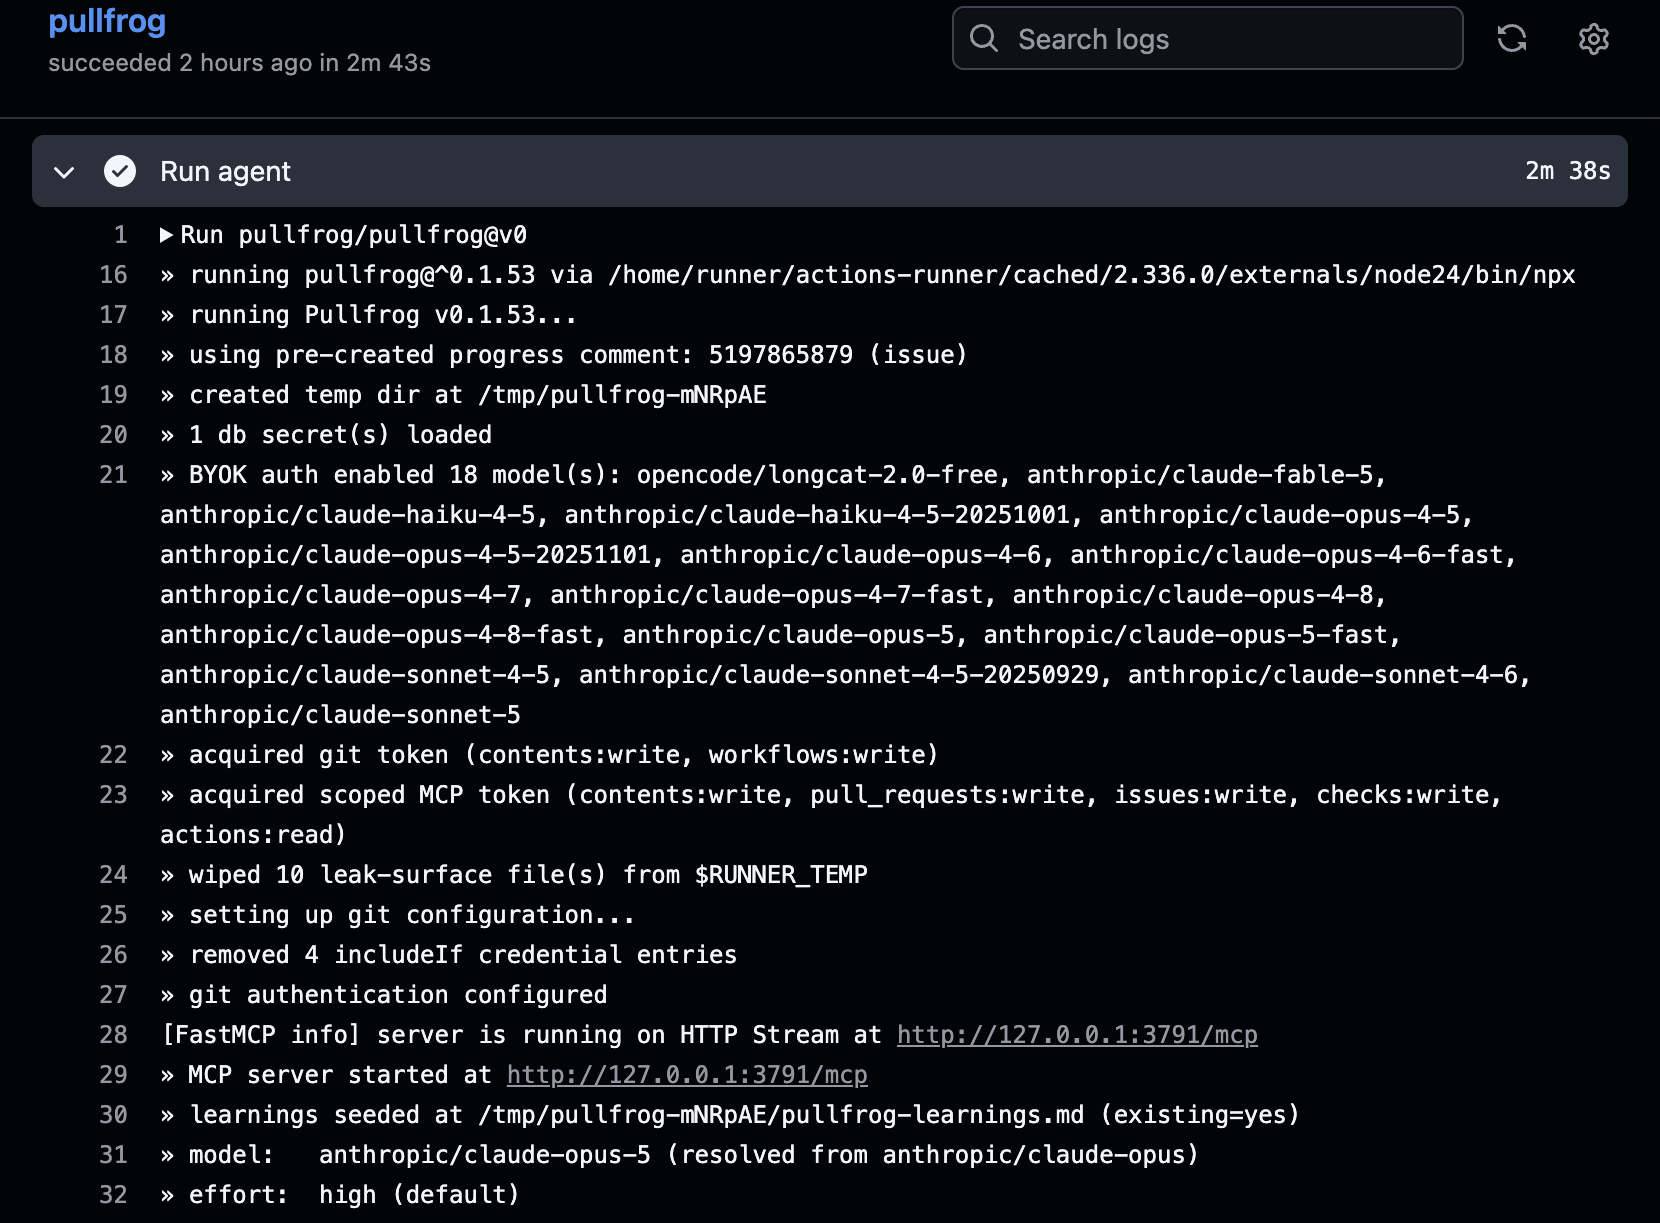The image size is (1660, 1223).
Task: Select log line number 24
Action: tap(114, 875)
